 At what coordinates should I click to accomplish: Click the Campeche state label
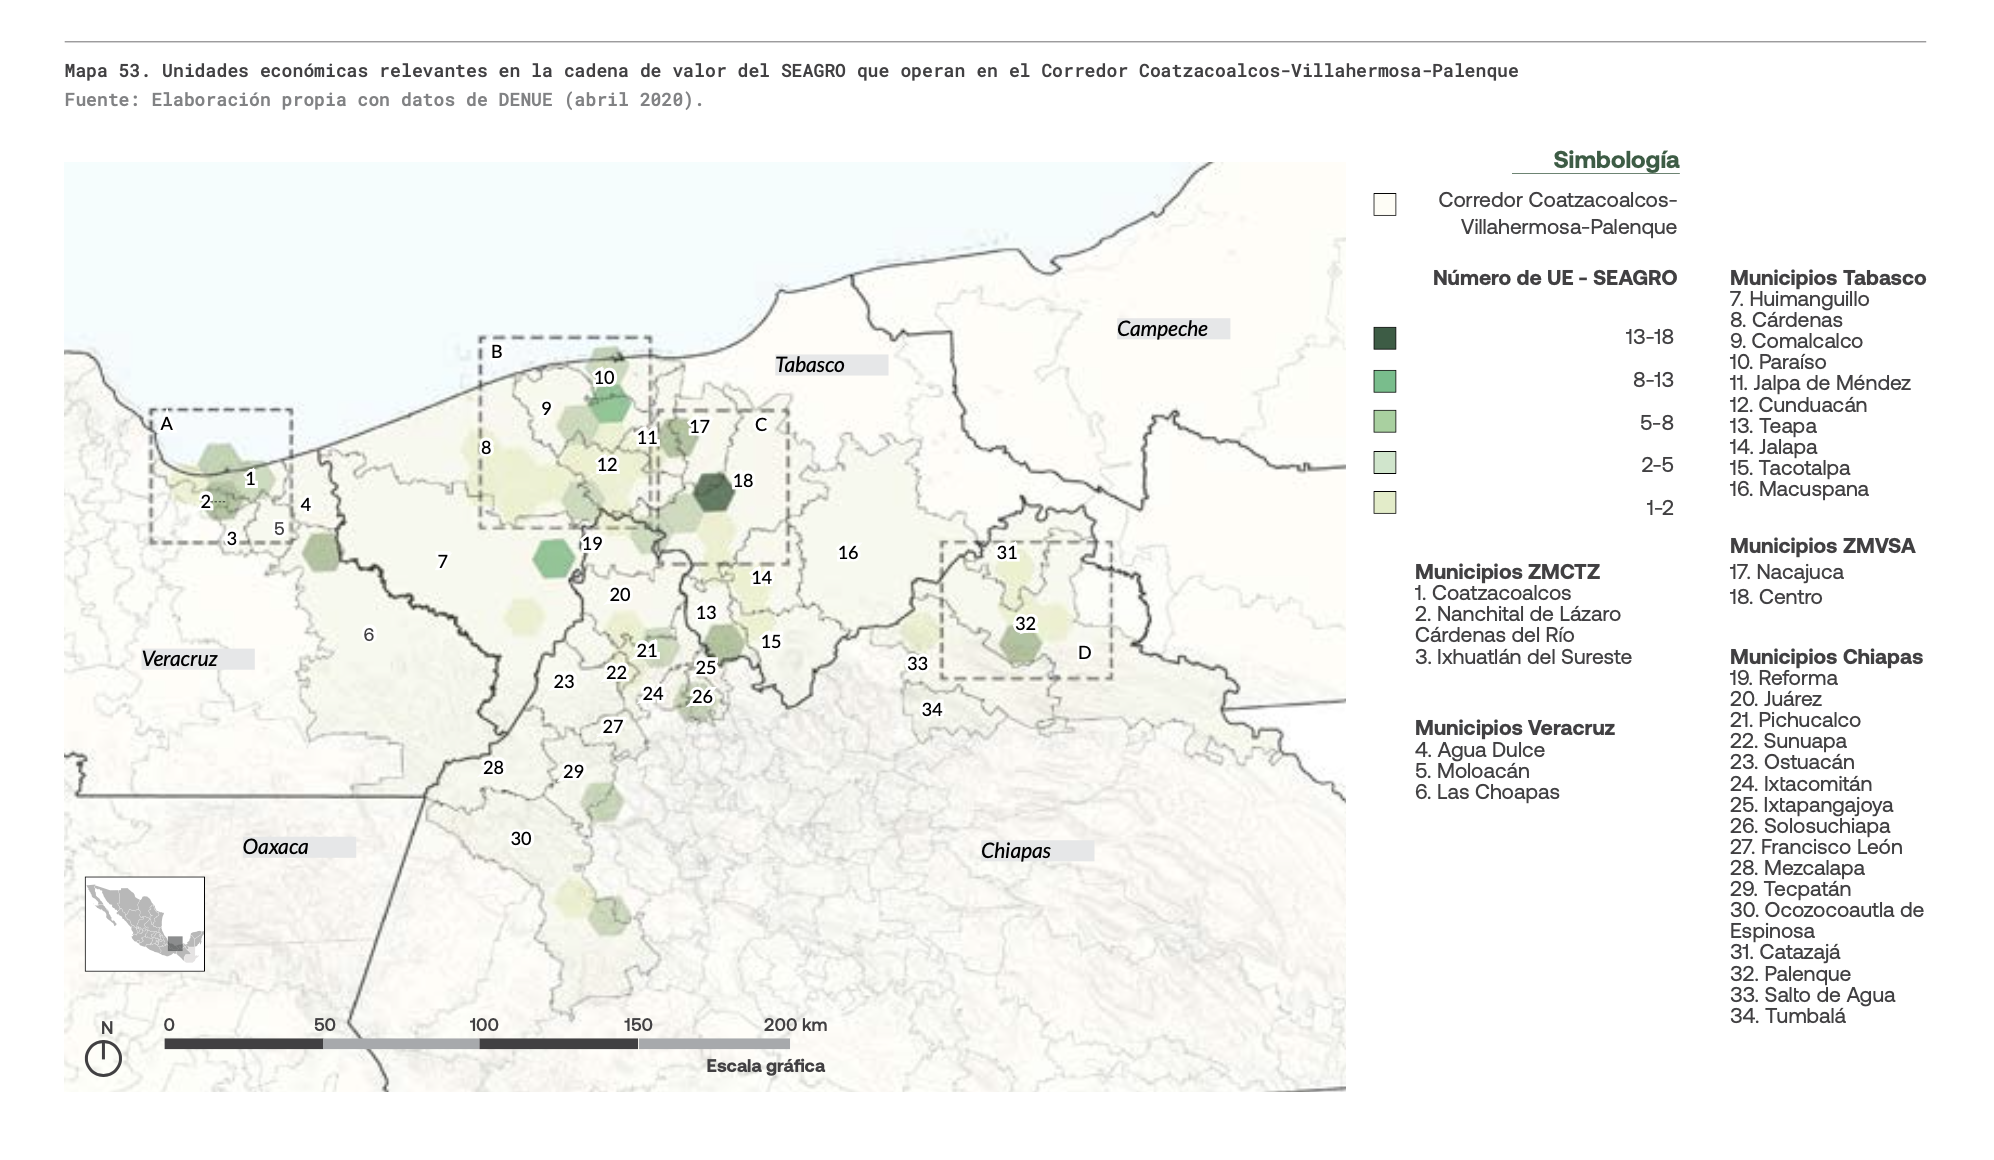(x=1162, y=329)
